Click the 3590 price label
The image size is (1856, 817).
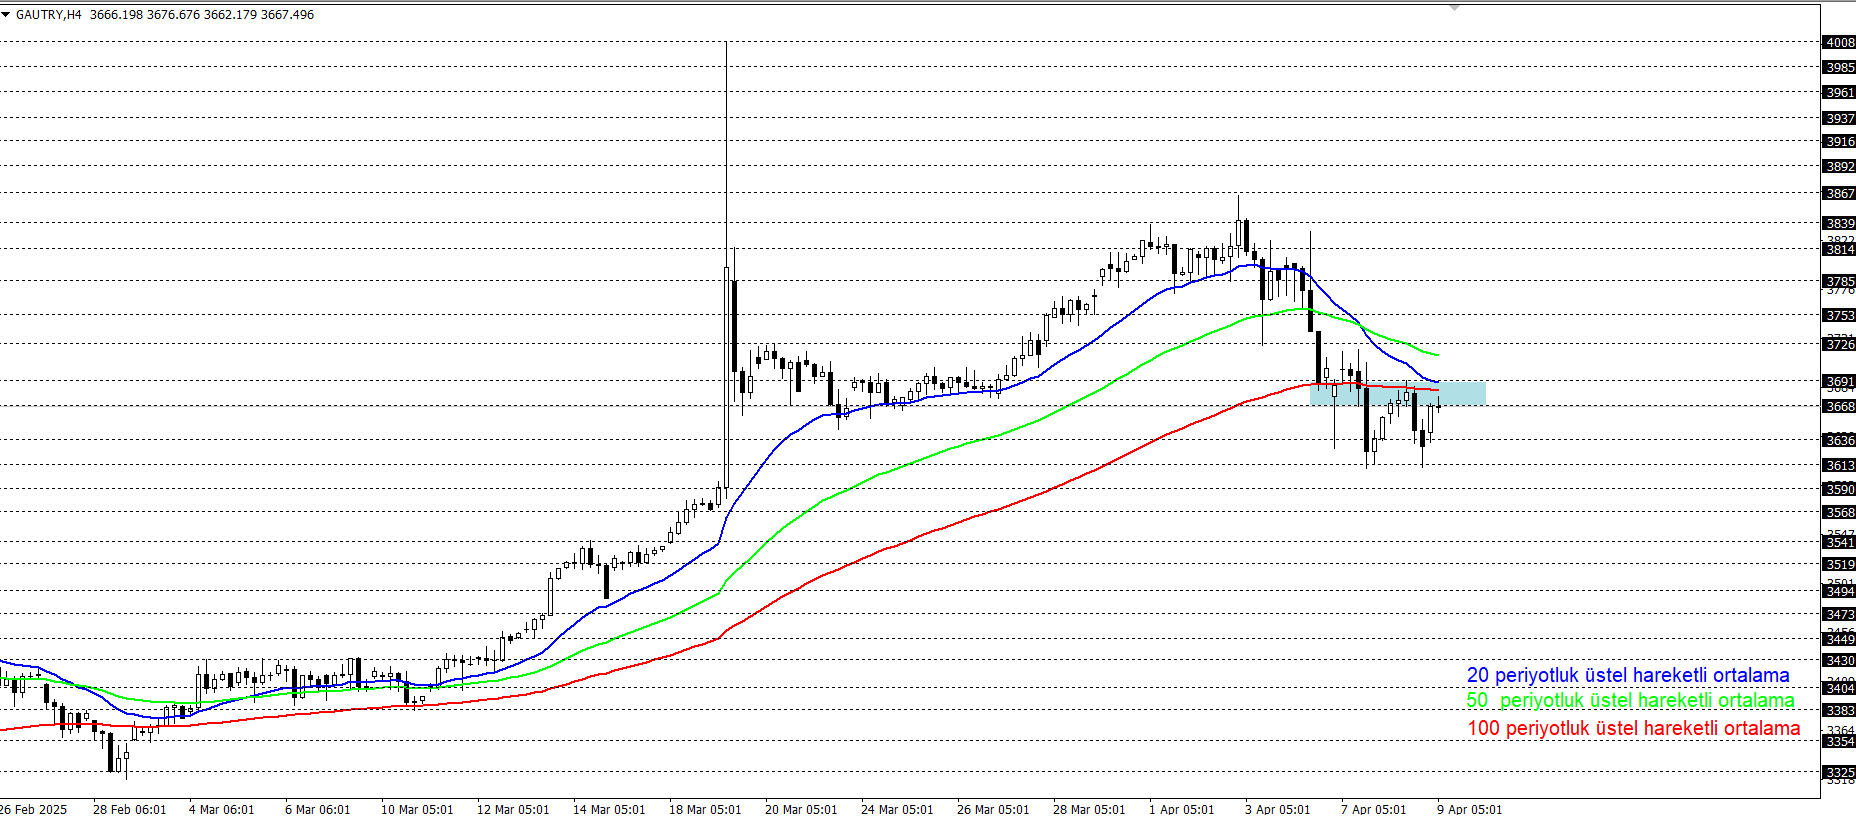coord(1840,489)
